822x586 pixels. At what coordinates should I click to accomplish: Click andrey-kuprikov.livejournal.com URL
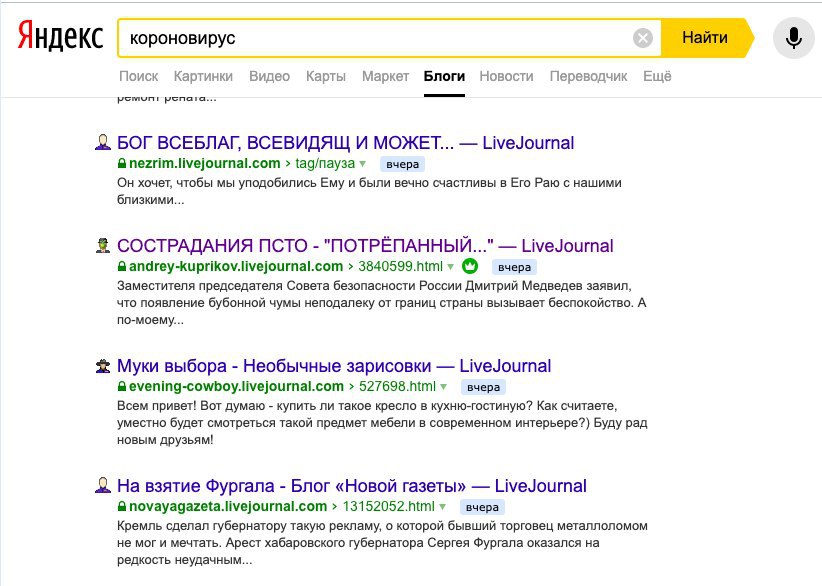[x=236, y=266]
